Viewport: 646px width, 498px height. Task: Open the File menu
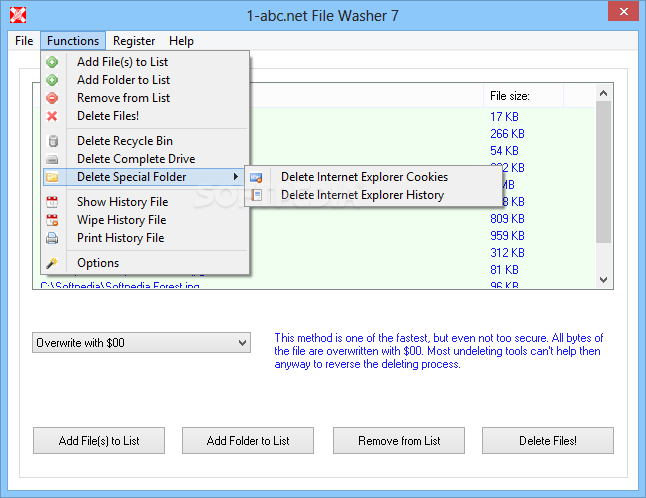(x=24, y=41)
